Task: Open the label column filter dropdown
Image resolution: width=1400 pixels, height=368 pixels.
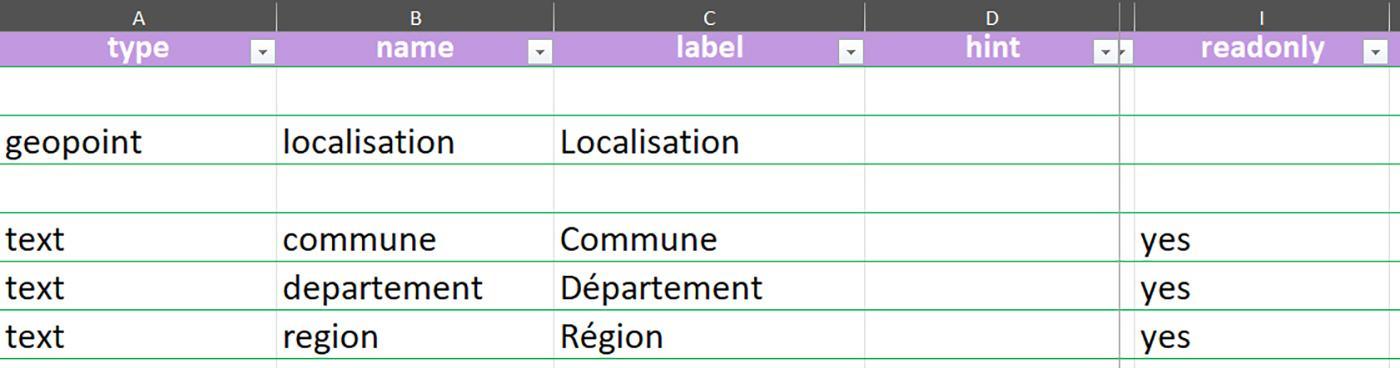Action: (x=850, y=52)
